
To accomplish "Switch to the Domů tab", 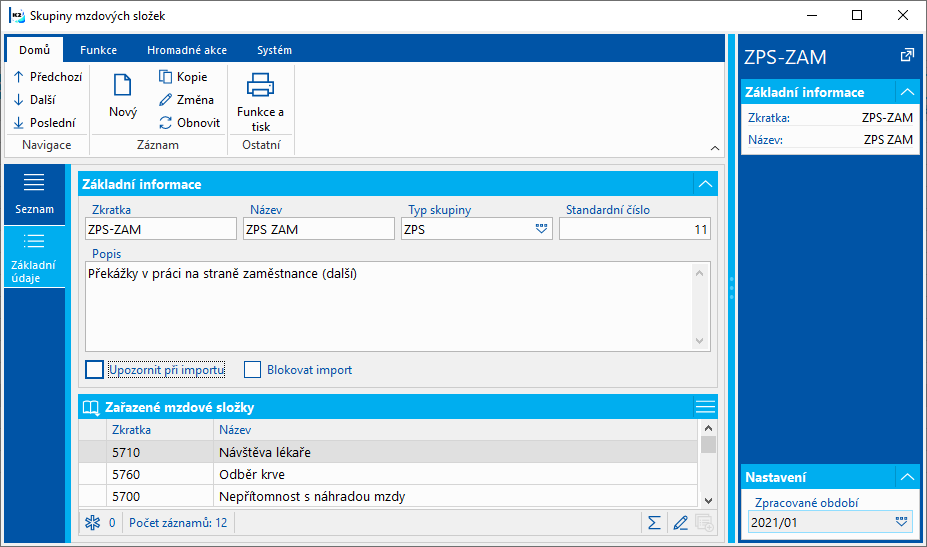I will [x=34, y=50].
